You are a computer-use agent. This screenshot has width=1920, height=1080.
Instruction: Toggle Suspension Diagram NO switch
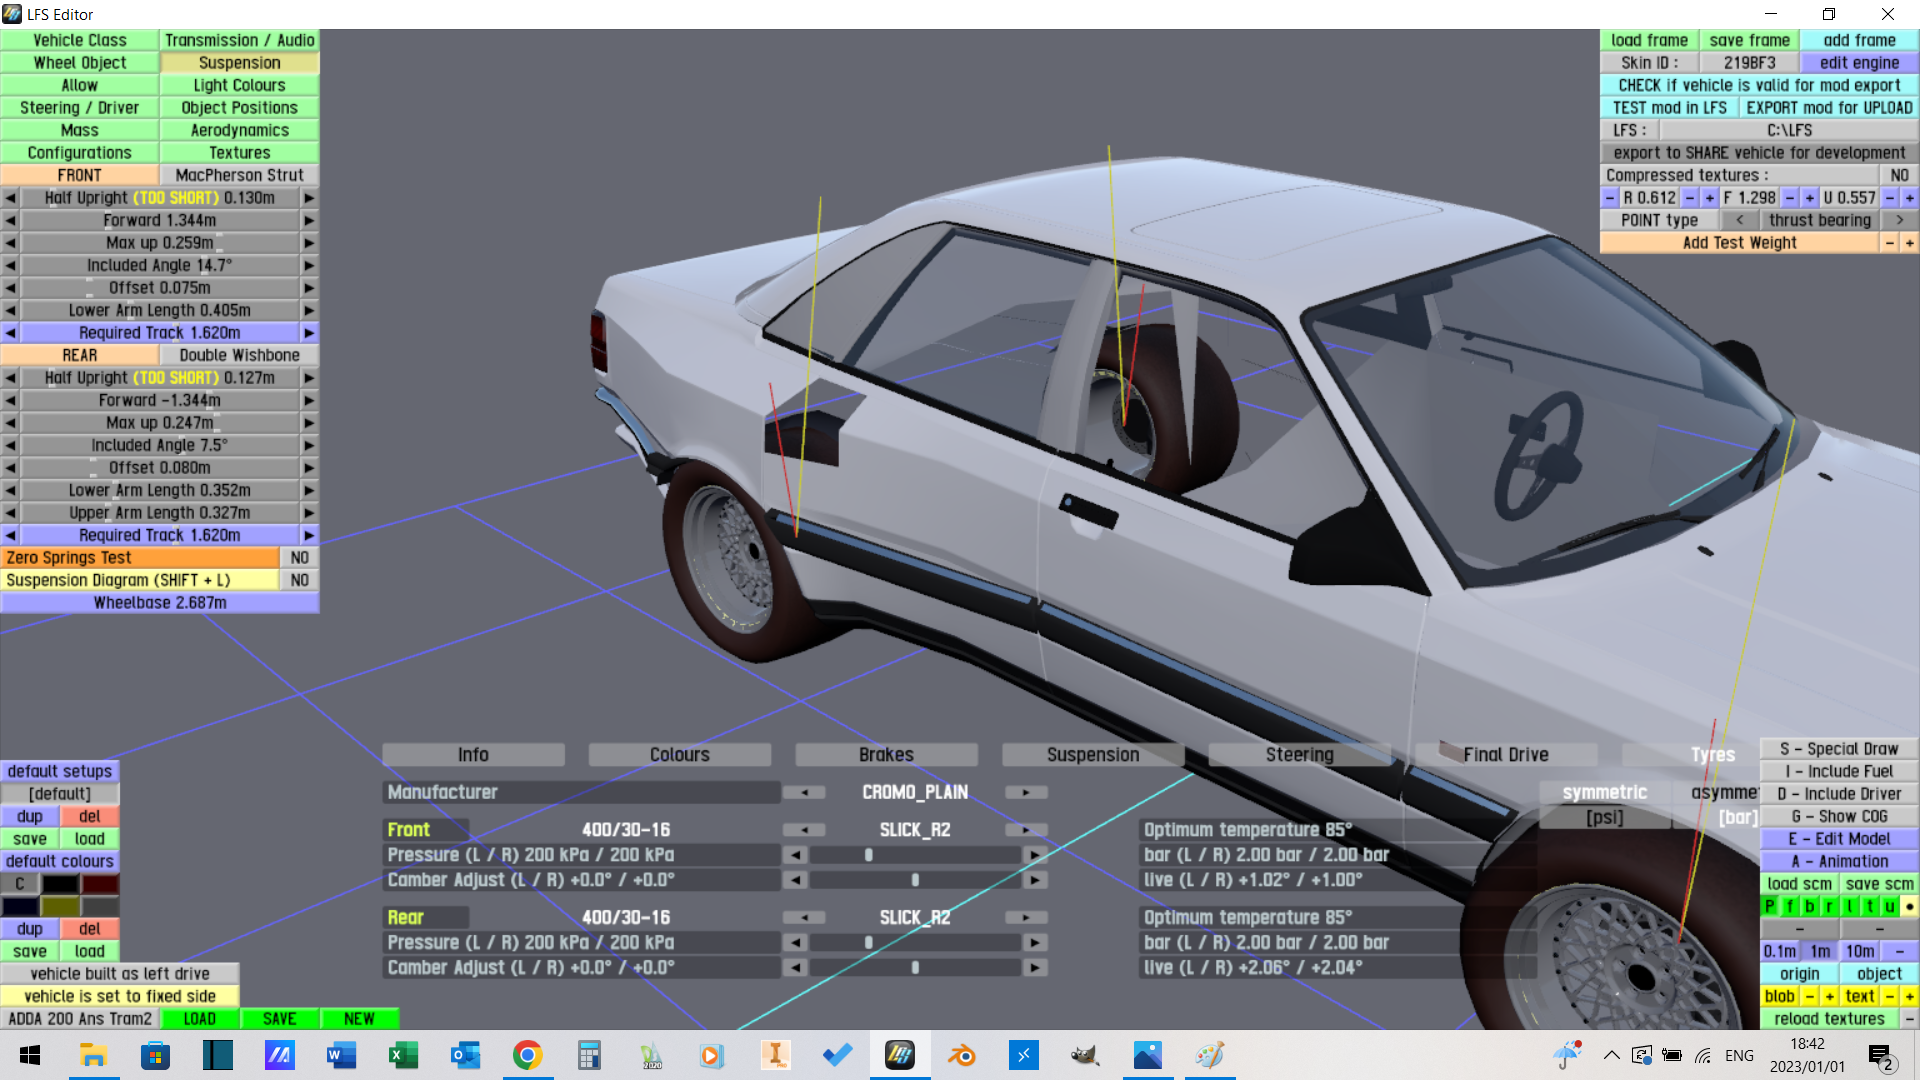[299, 580]
